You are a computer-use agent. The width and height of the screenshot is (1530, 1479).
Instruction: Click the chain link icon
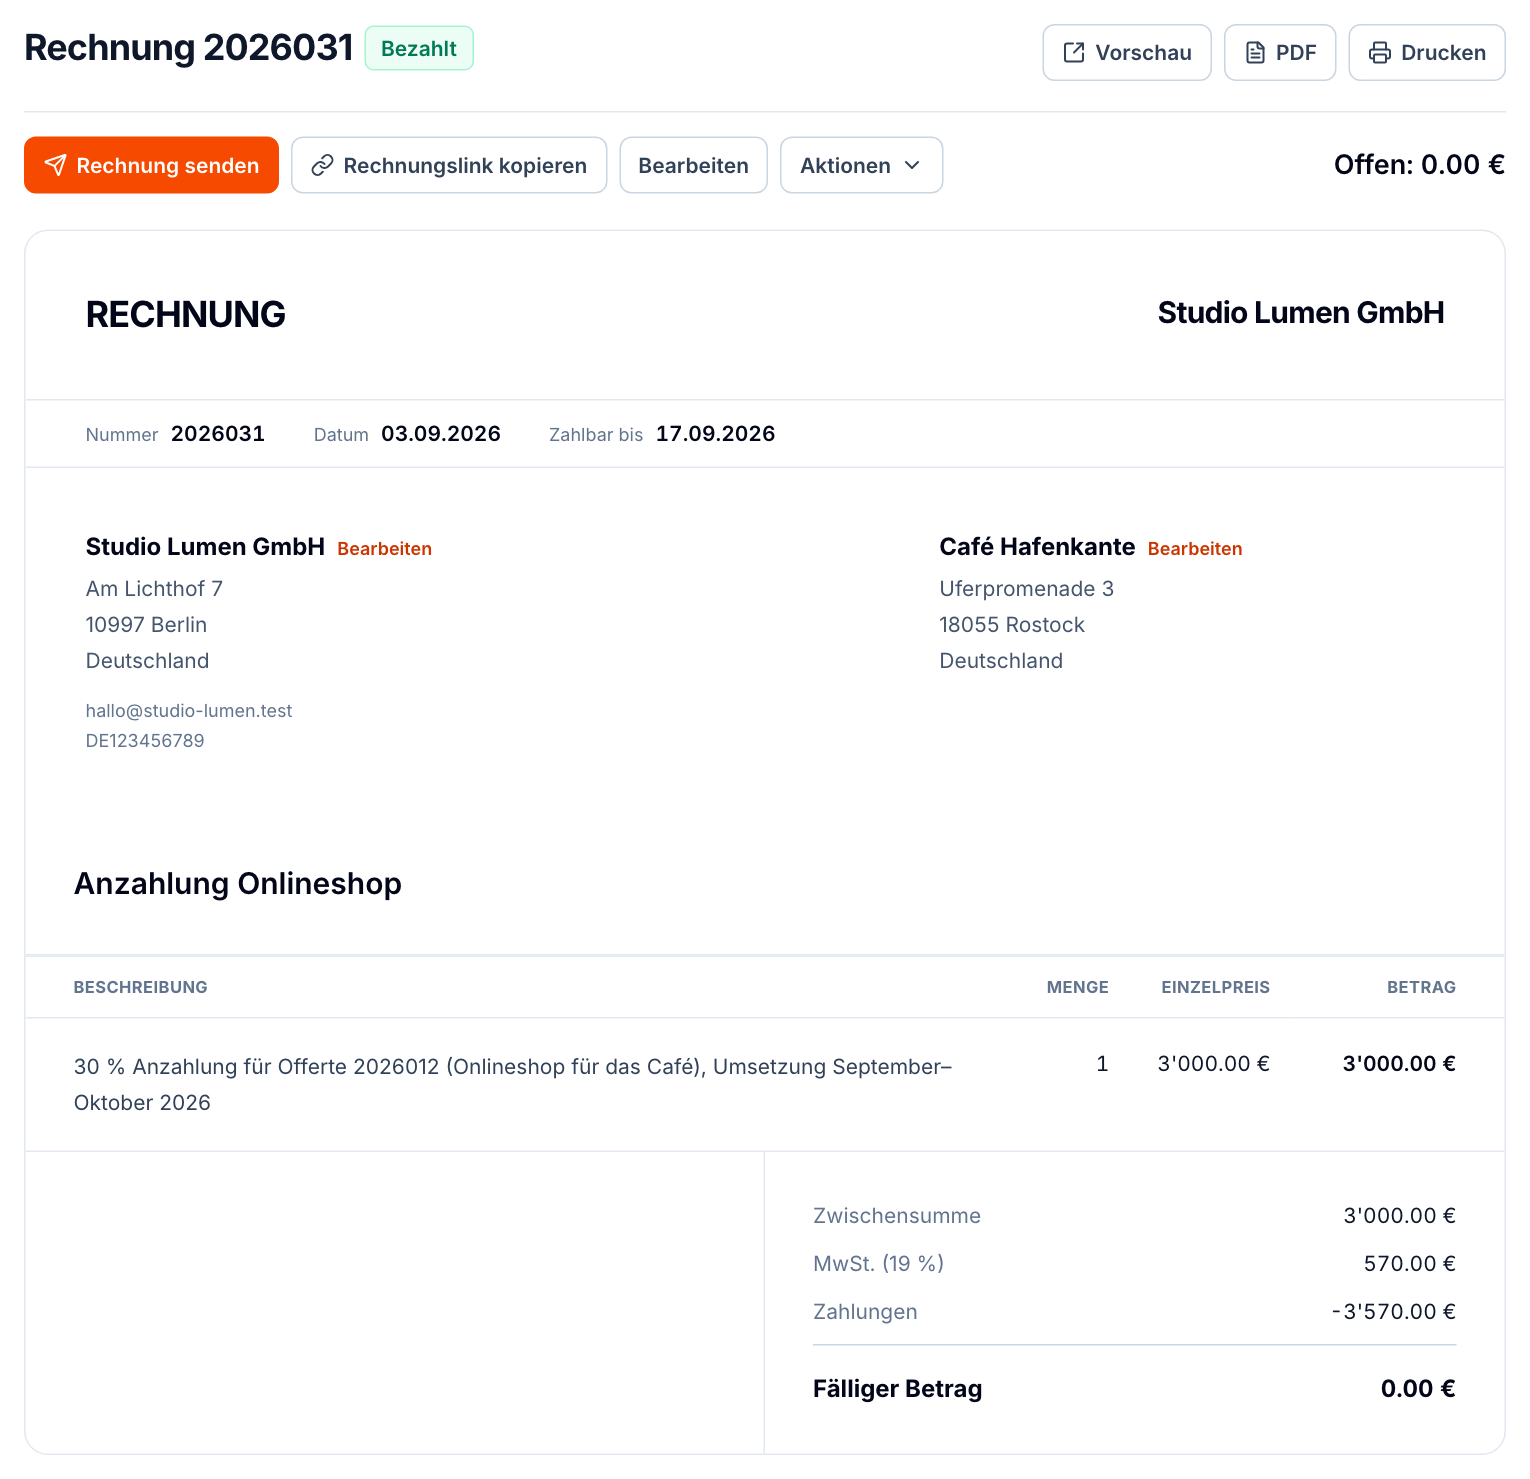(322, 165)
